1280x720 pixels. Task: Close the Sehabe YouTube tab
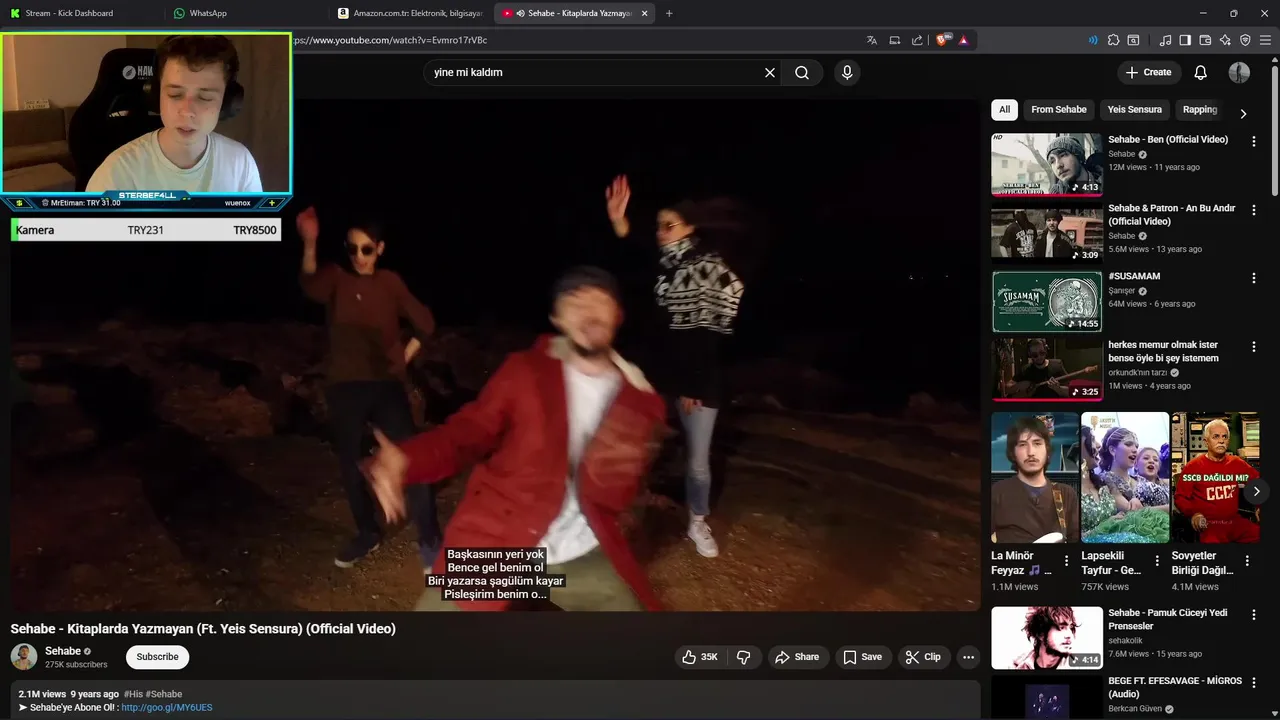tap(644, 13)
